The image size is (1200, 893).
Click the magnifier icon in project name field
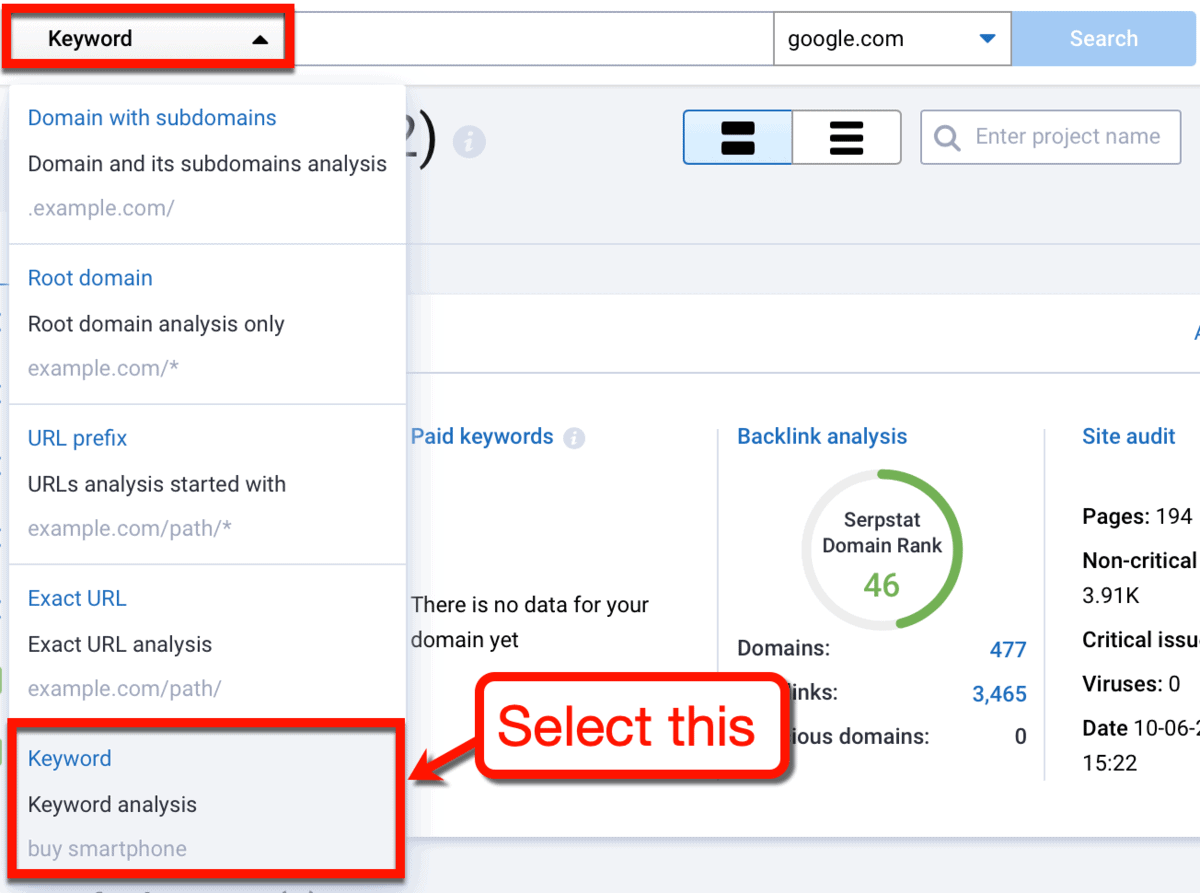coord(946,137)
